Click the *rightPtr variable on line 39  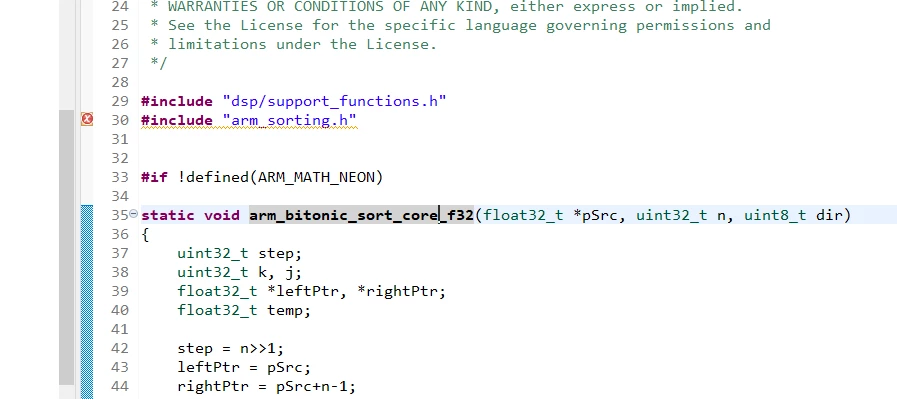[x=399, y=291]
